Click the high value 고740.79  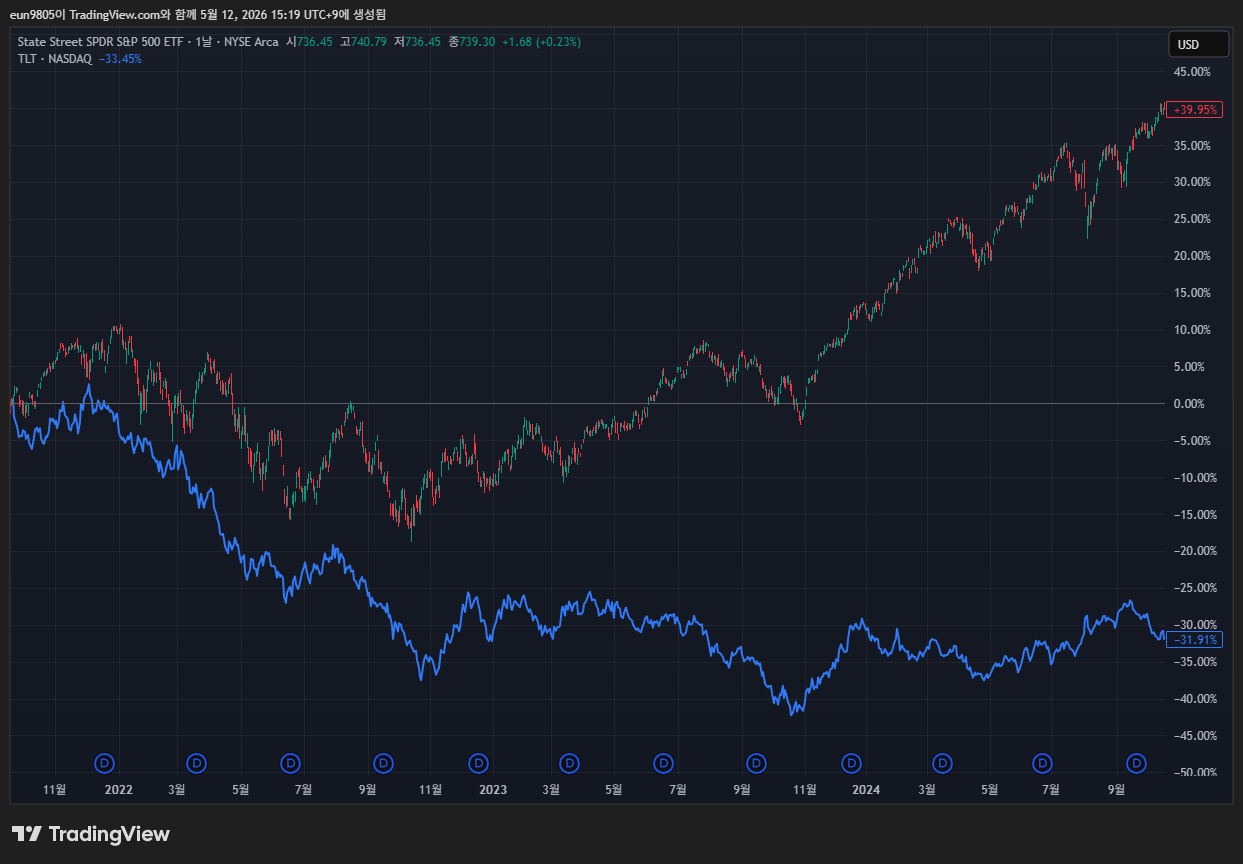tap(363, 42)
